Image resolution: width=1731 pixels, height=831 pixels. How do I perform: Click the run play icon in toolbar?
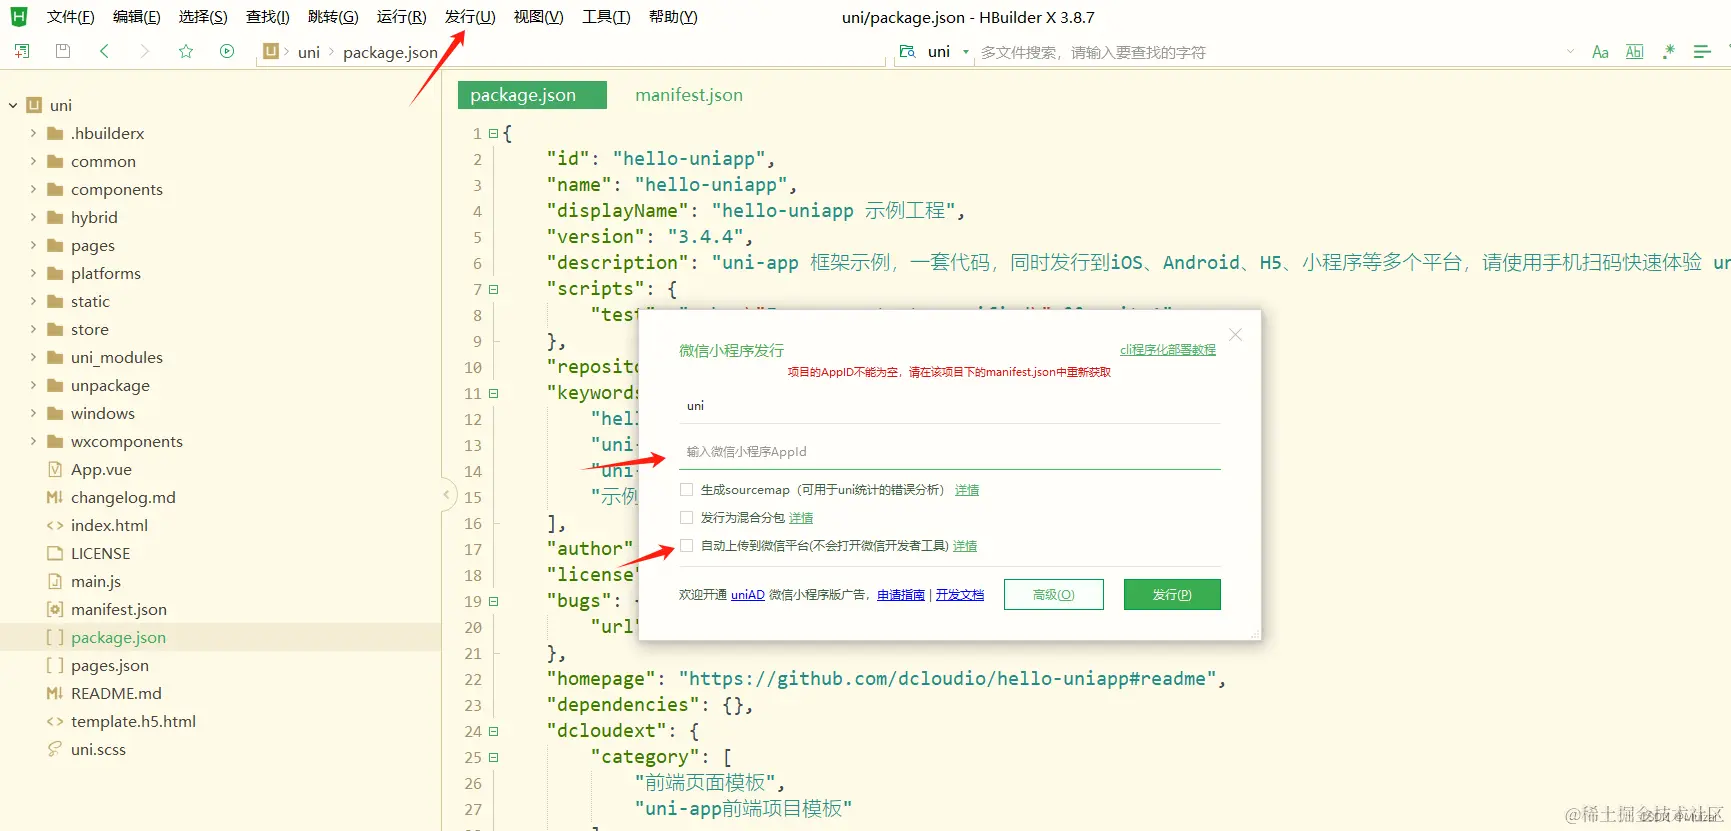pos(227,51)
